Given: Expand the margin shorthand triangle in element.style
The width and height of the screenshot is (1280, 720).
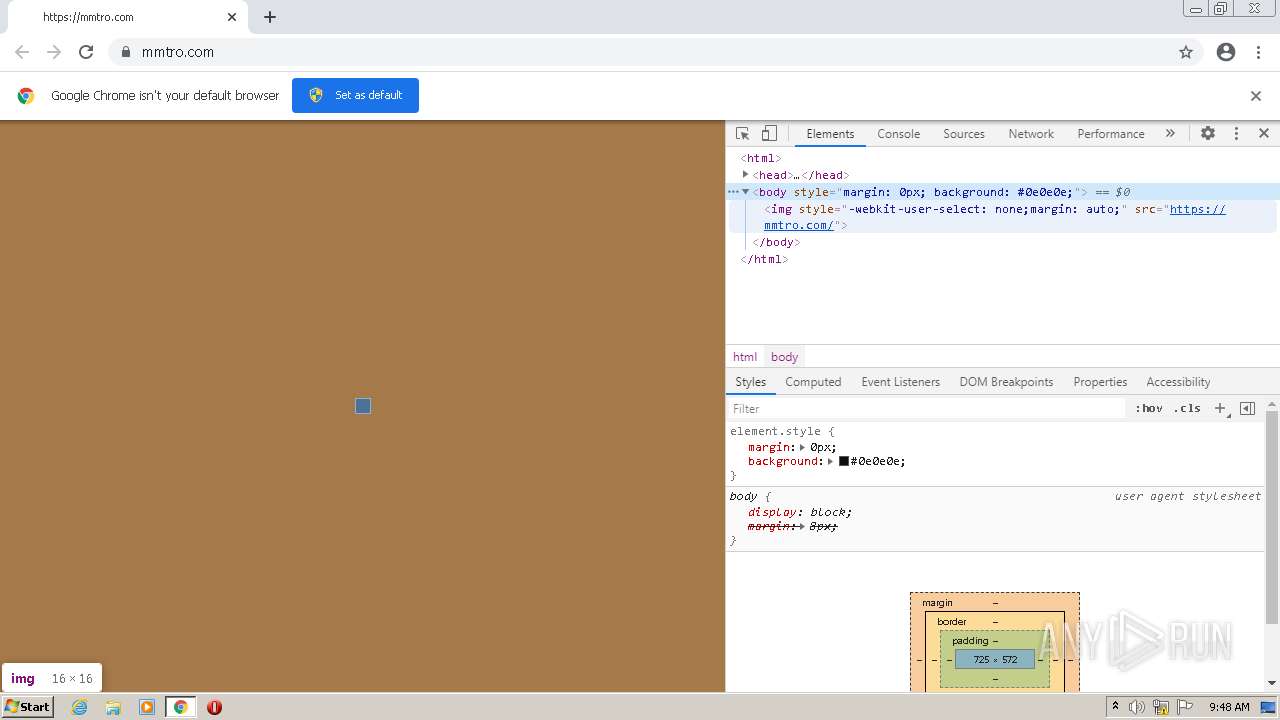Looking at the screenshot, I should [x=802, y=448].
